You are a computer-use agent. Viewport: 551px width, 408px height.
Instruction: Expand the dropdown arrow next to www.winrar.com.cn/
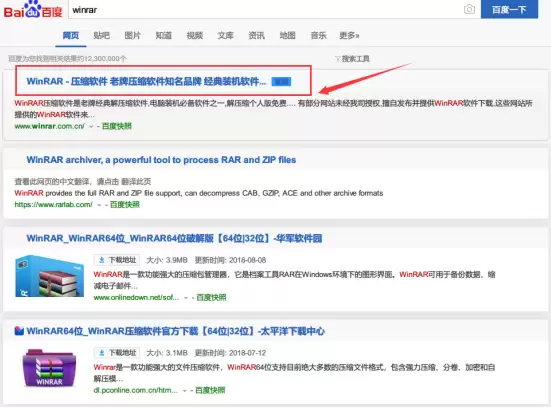click(x=91, y=127)
